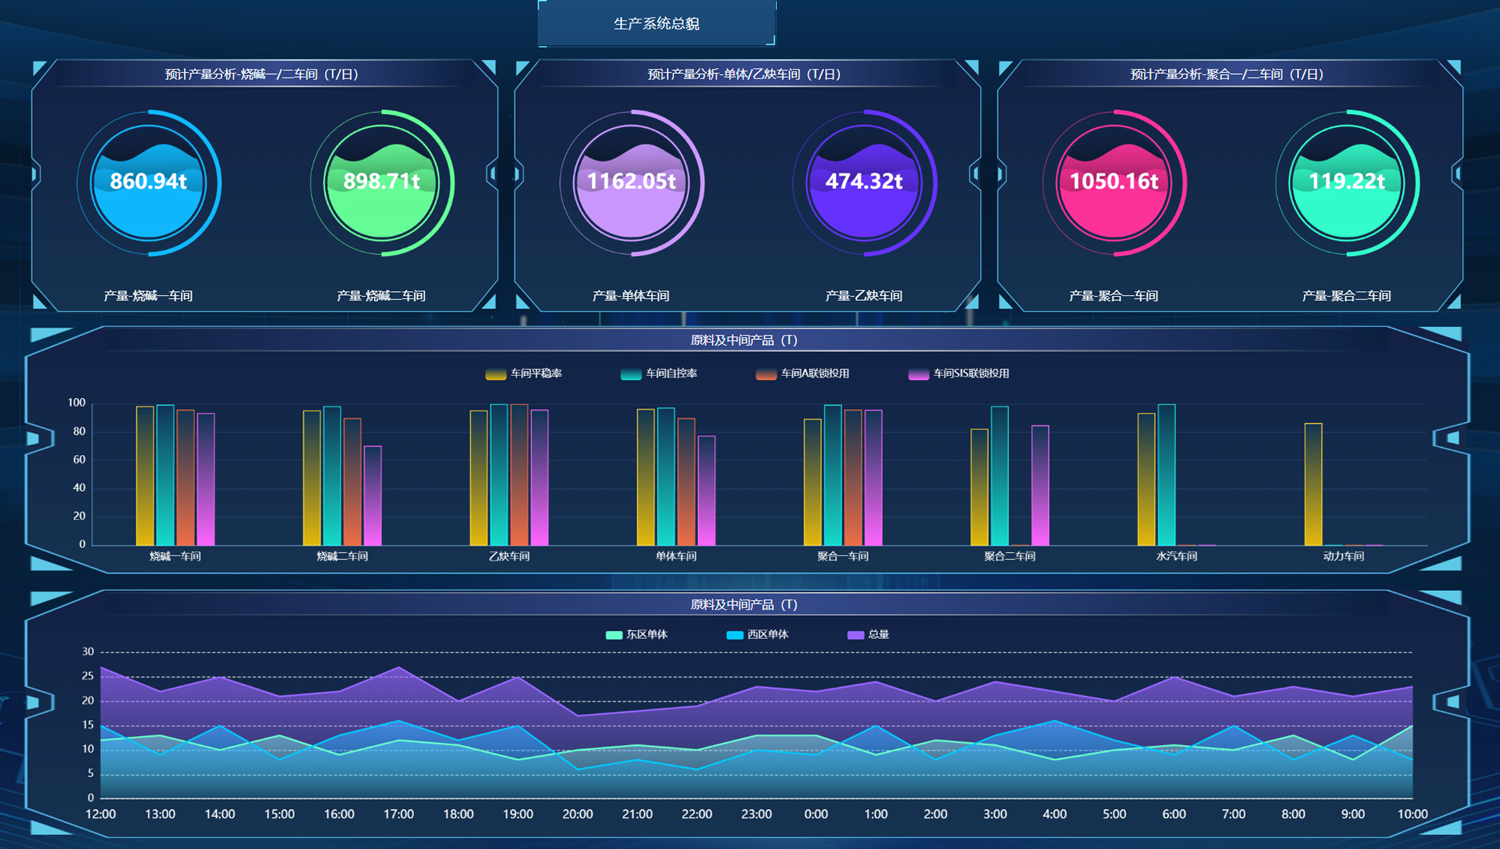The image size is (1500, 849).
Task: Click the 20:00 time axis label
Action: coord(578,814)
